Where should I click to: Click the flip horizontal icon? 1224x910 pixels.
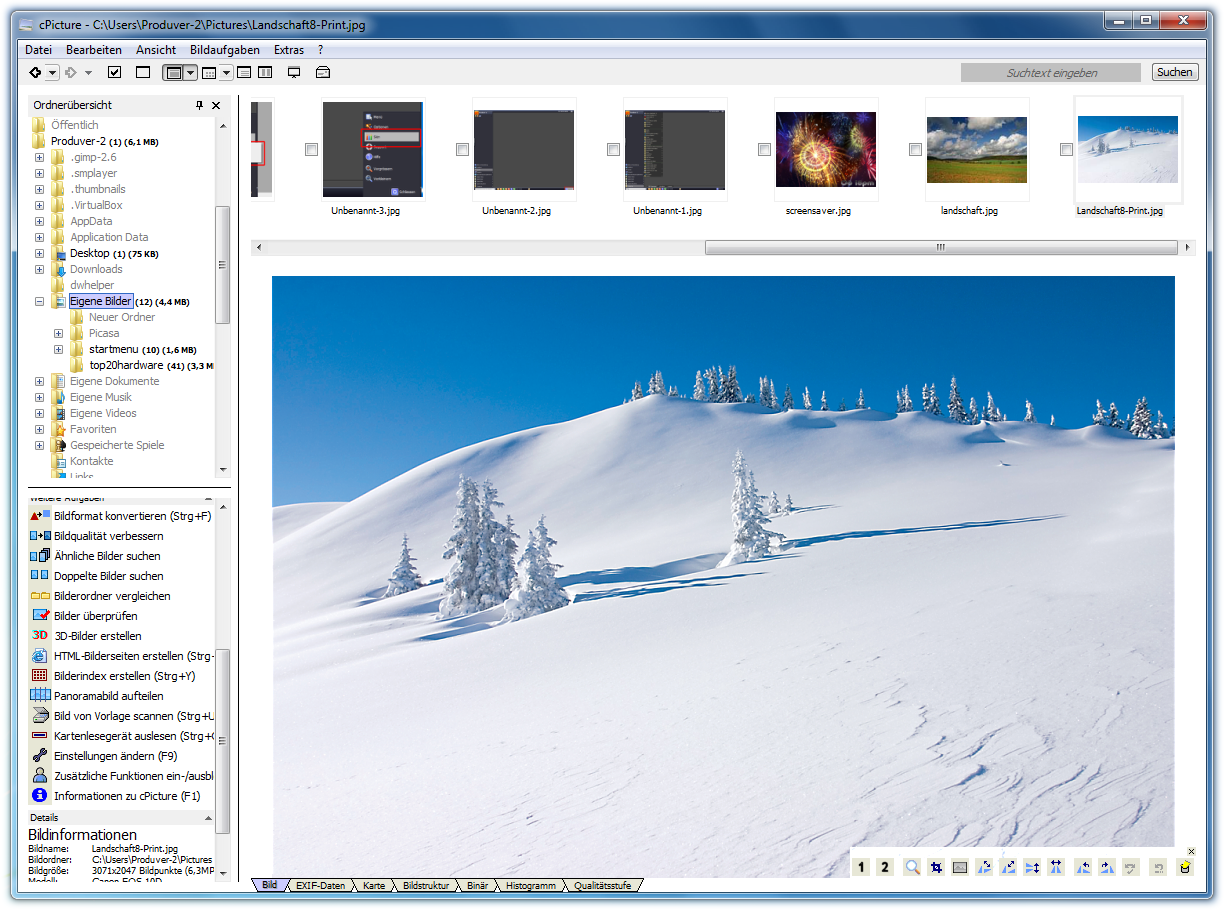tap(1056, 867)
